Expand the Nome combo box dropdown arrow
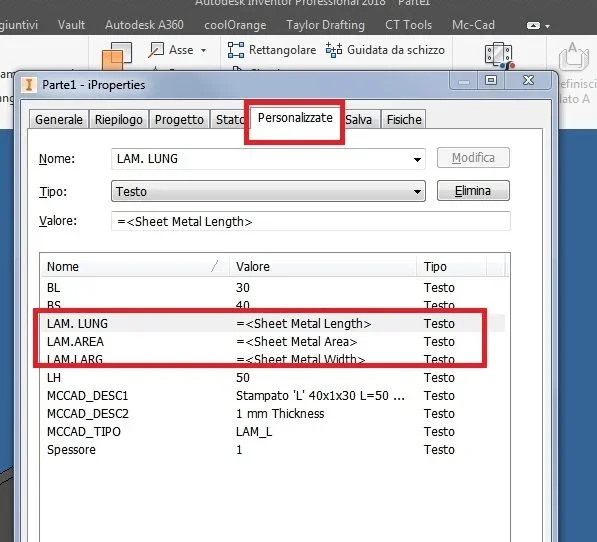The width and height of the screenshot is (597, 542). click(x=417, y=159)
